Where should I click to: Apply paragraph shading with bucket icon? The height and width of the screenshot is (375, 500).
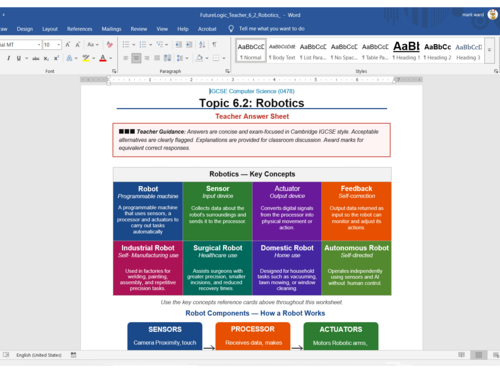(x=199, y=58)
